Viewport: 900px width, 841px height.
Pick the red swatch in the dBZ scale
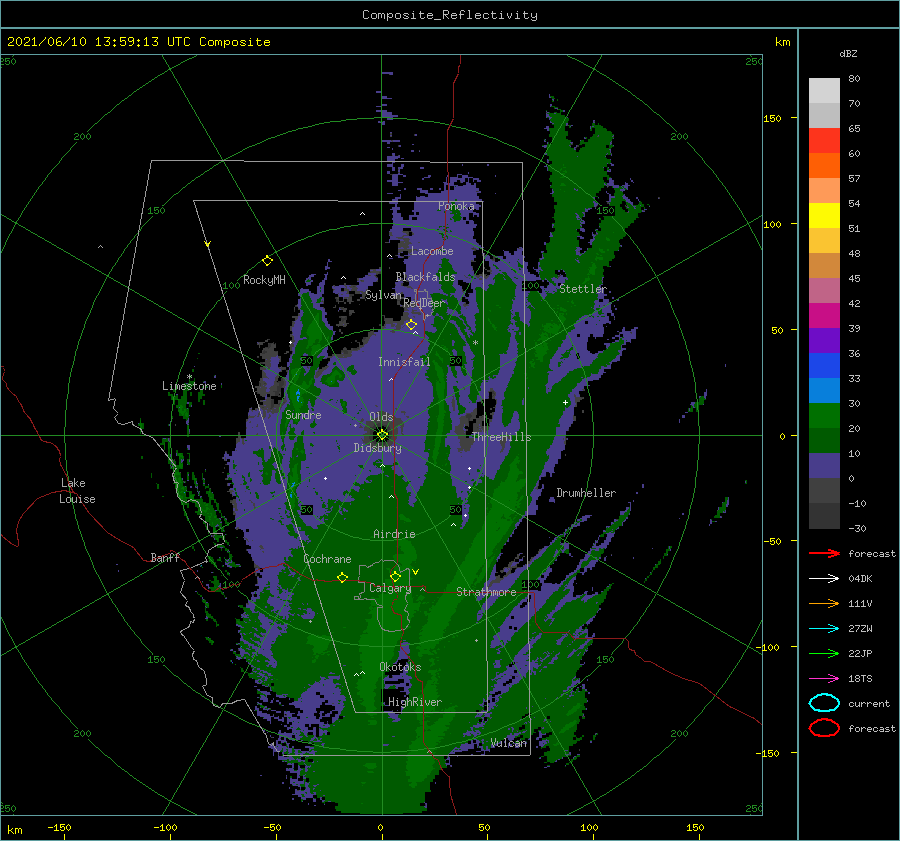(824, 140)
